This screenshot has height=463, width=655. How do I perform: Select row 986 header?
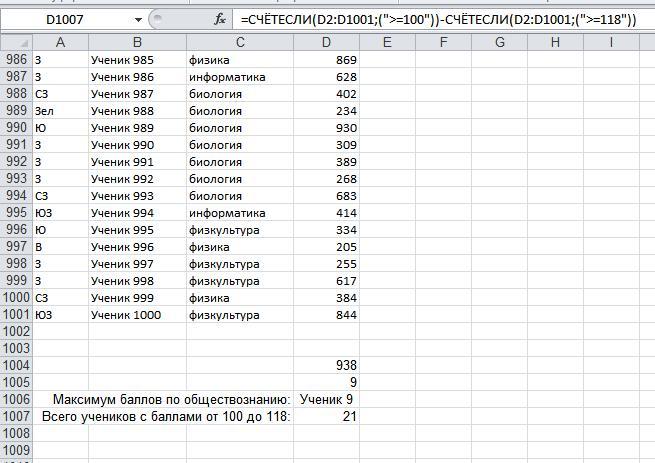pos(17,60)
